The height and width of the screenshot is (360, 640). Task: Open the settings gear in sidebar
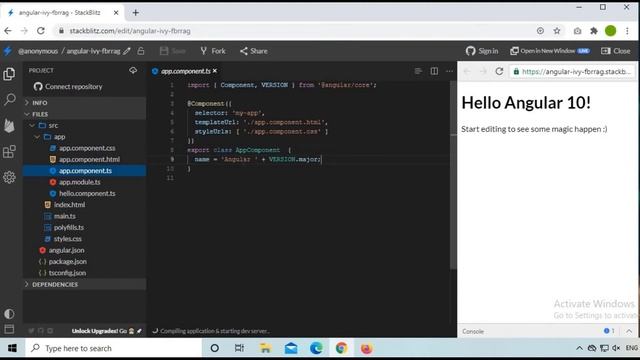pos(9,177)
